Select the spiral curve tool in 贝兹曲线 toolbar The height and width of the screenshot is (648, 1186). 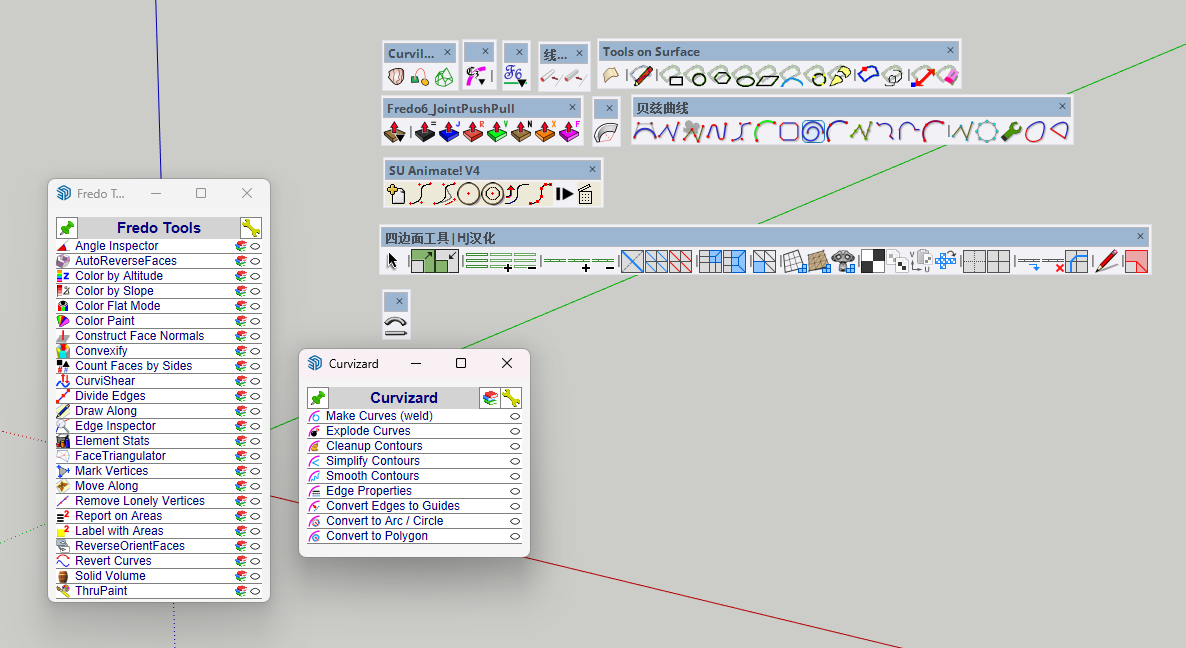click(x=812, y=132)
